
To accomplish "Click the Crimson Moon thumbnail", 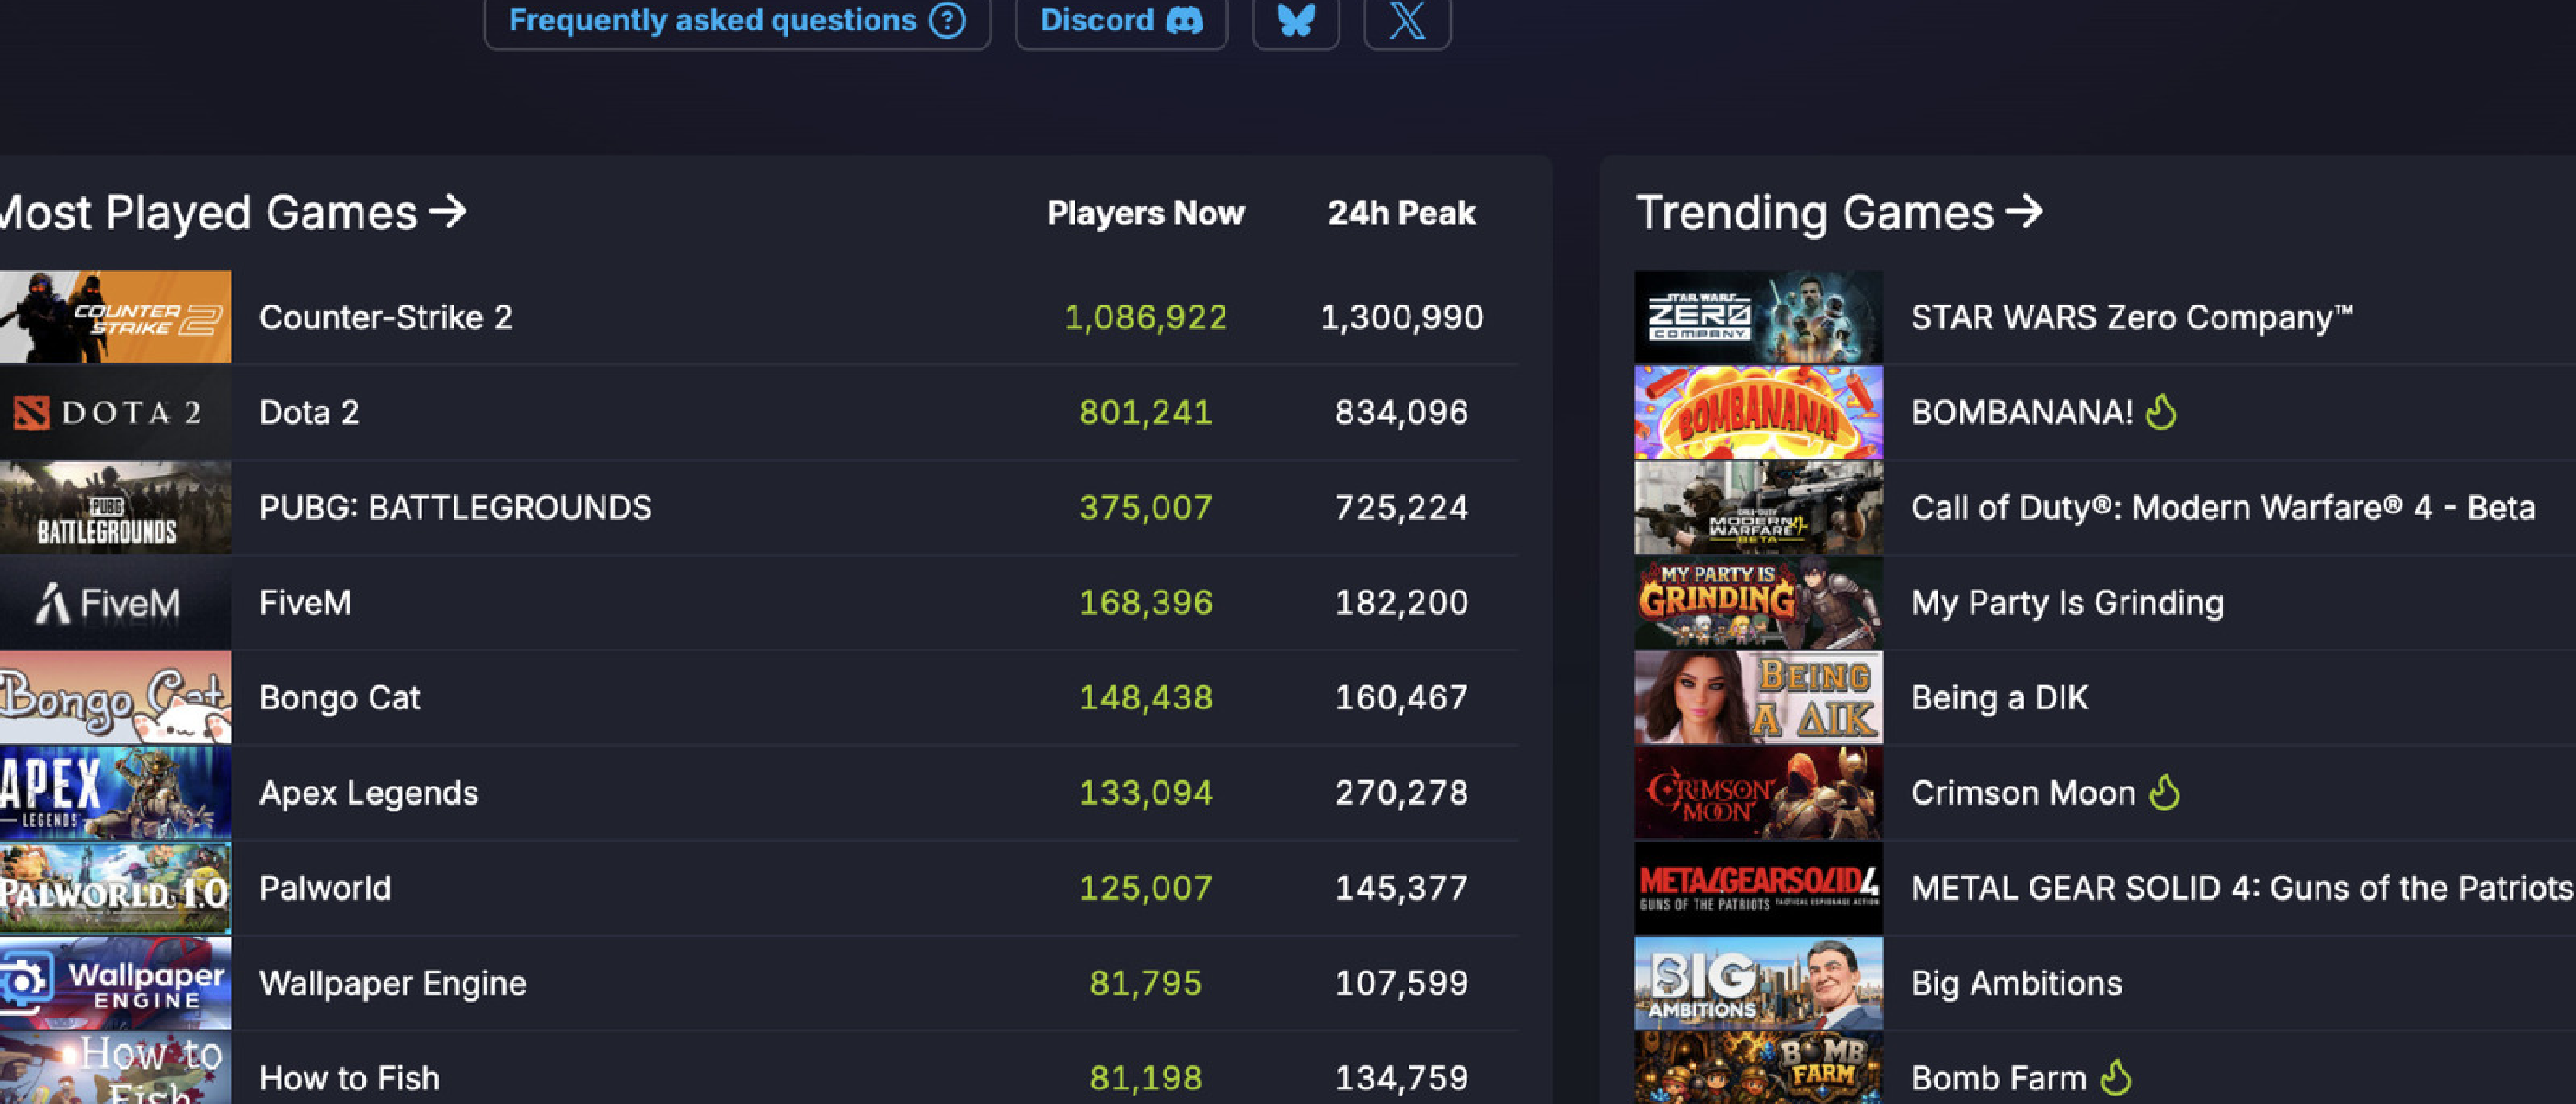I will tap(1758, 793).
